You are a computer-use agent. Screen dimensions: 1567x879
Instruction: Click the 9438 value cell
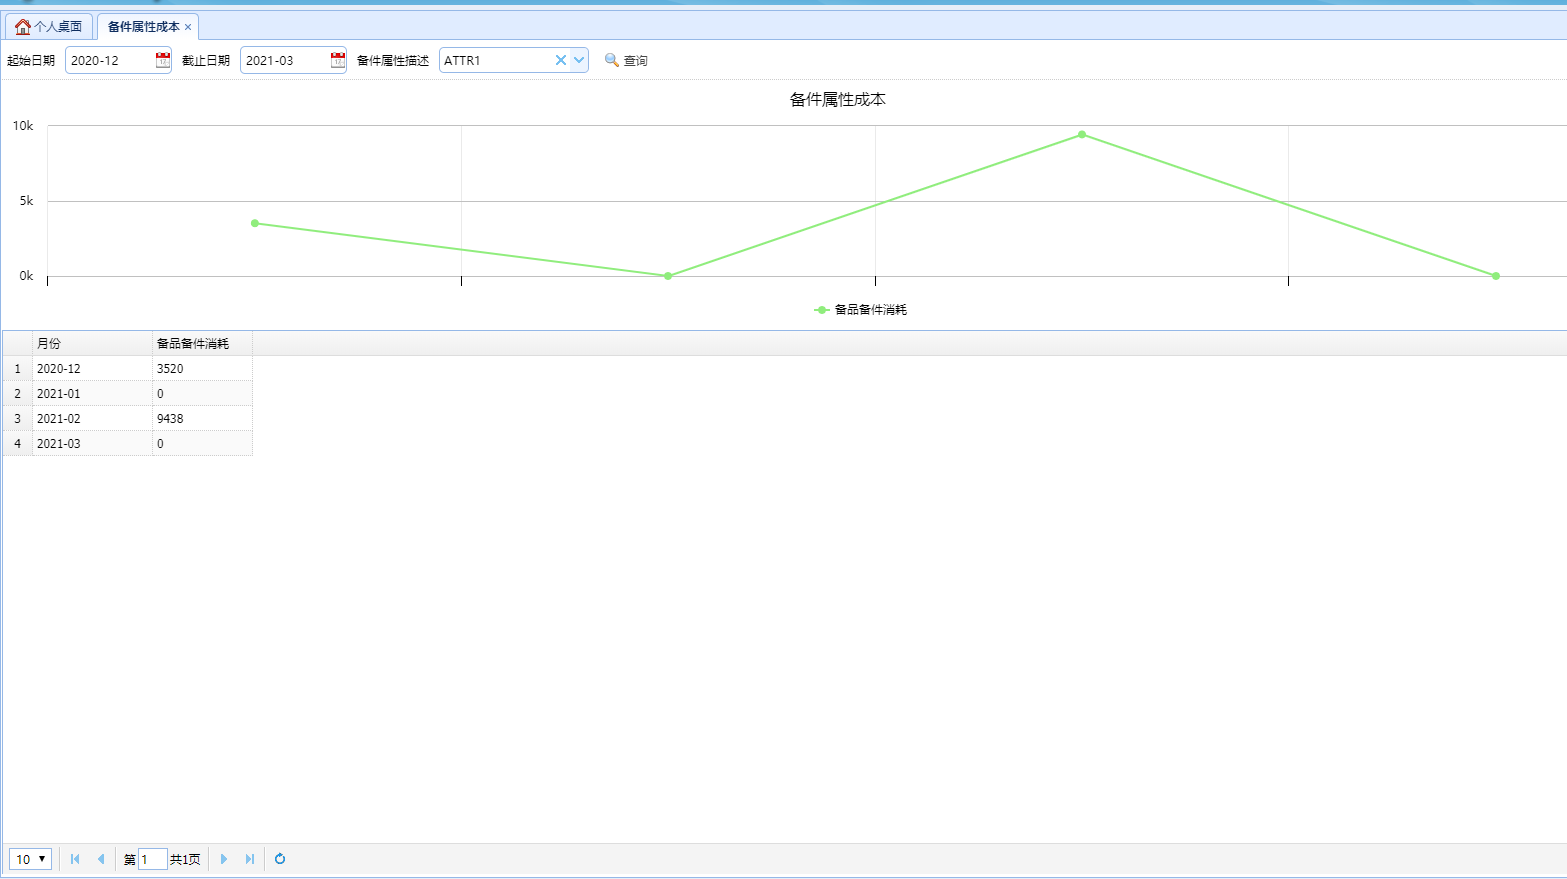[202, 418]
